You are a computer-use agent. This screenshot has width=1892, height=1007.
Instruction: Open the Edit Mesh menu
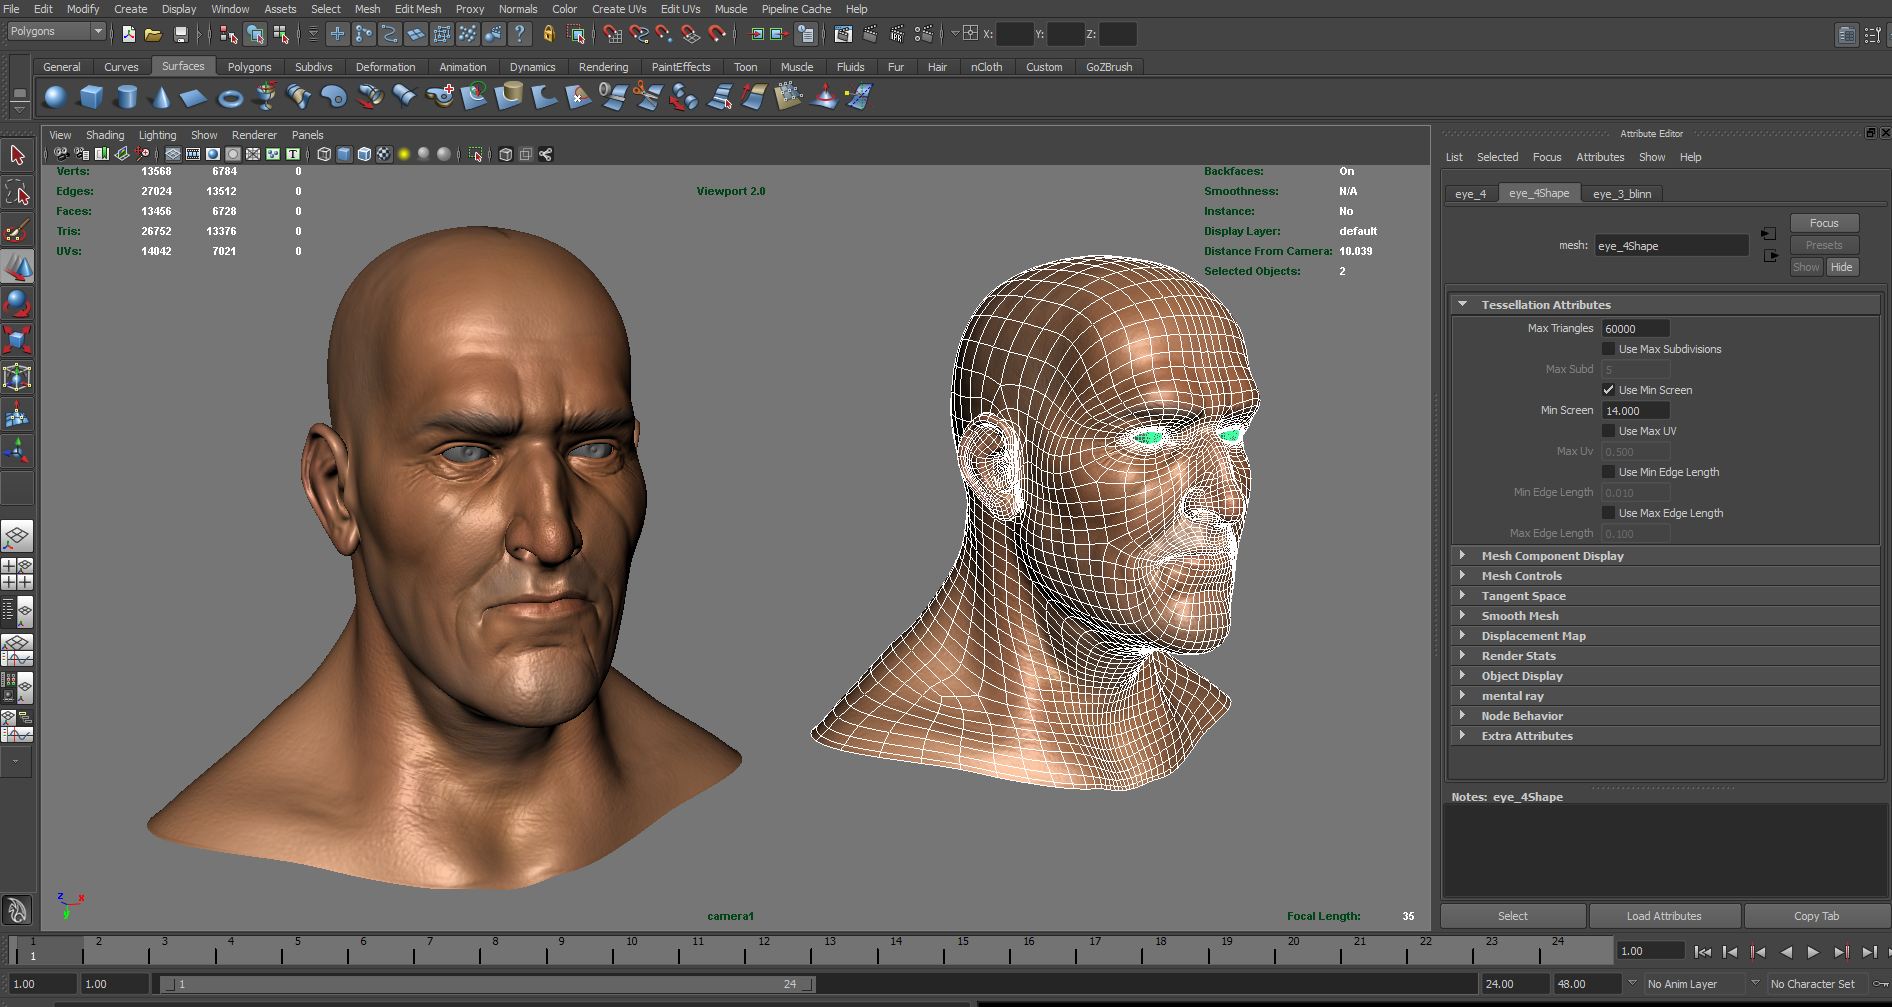(418, 9)
